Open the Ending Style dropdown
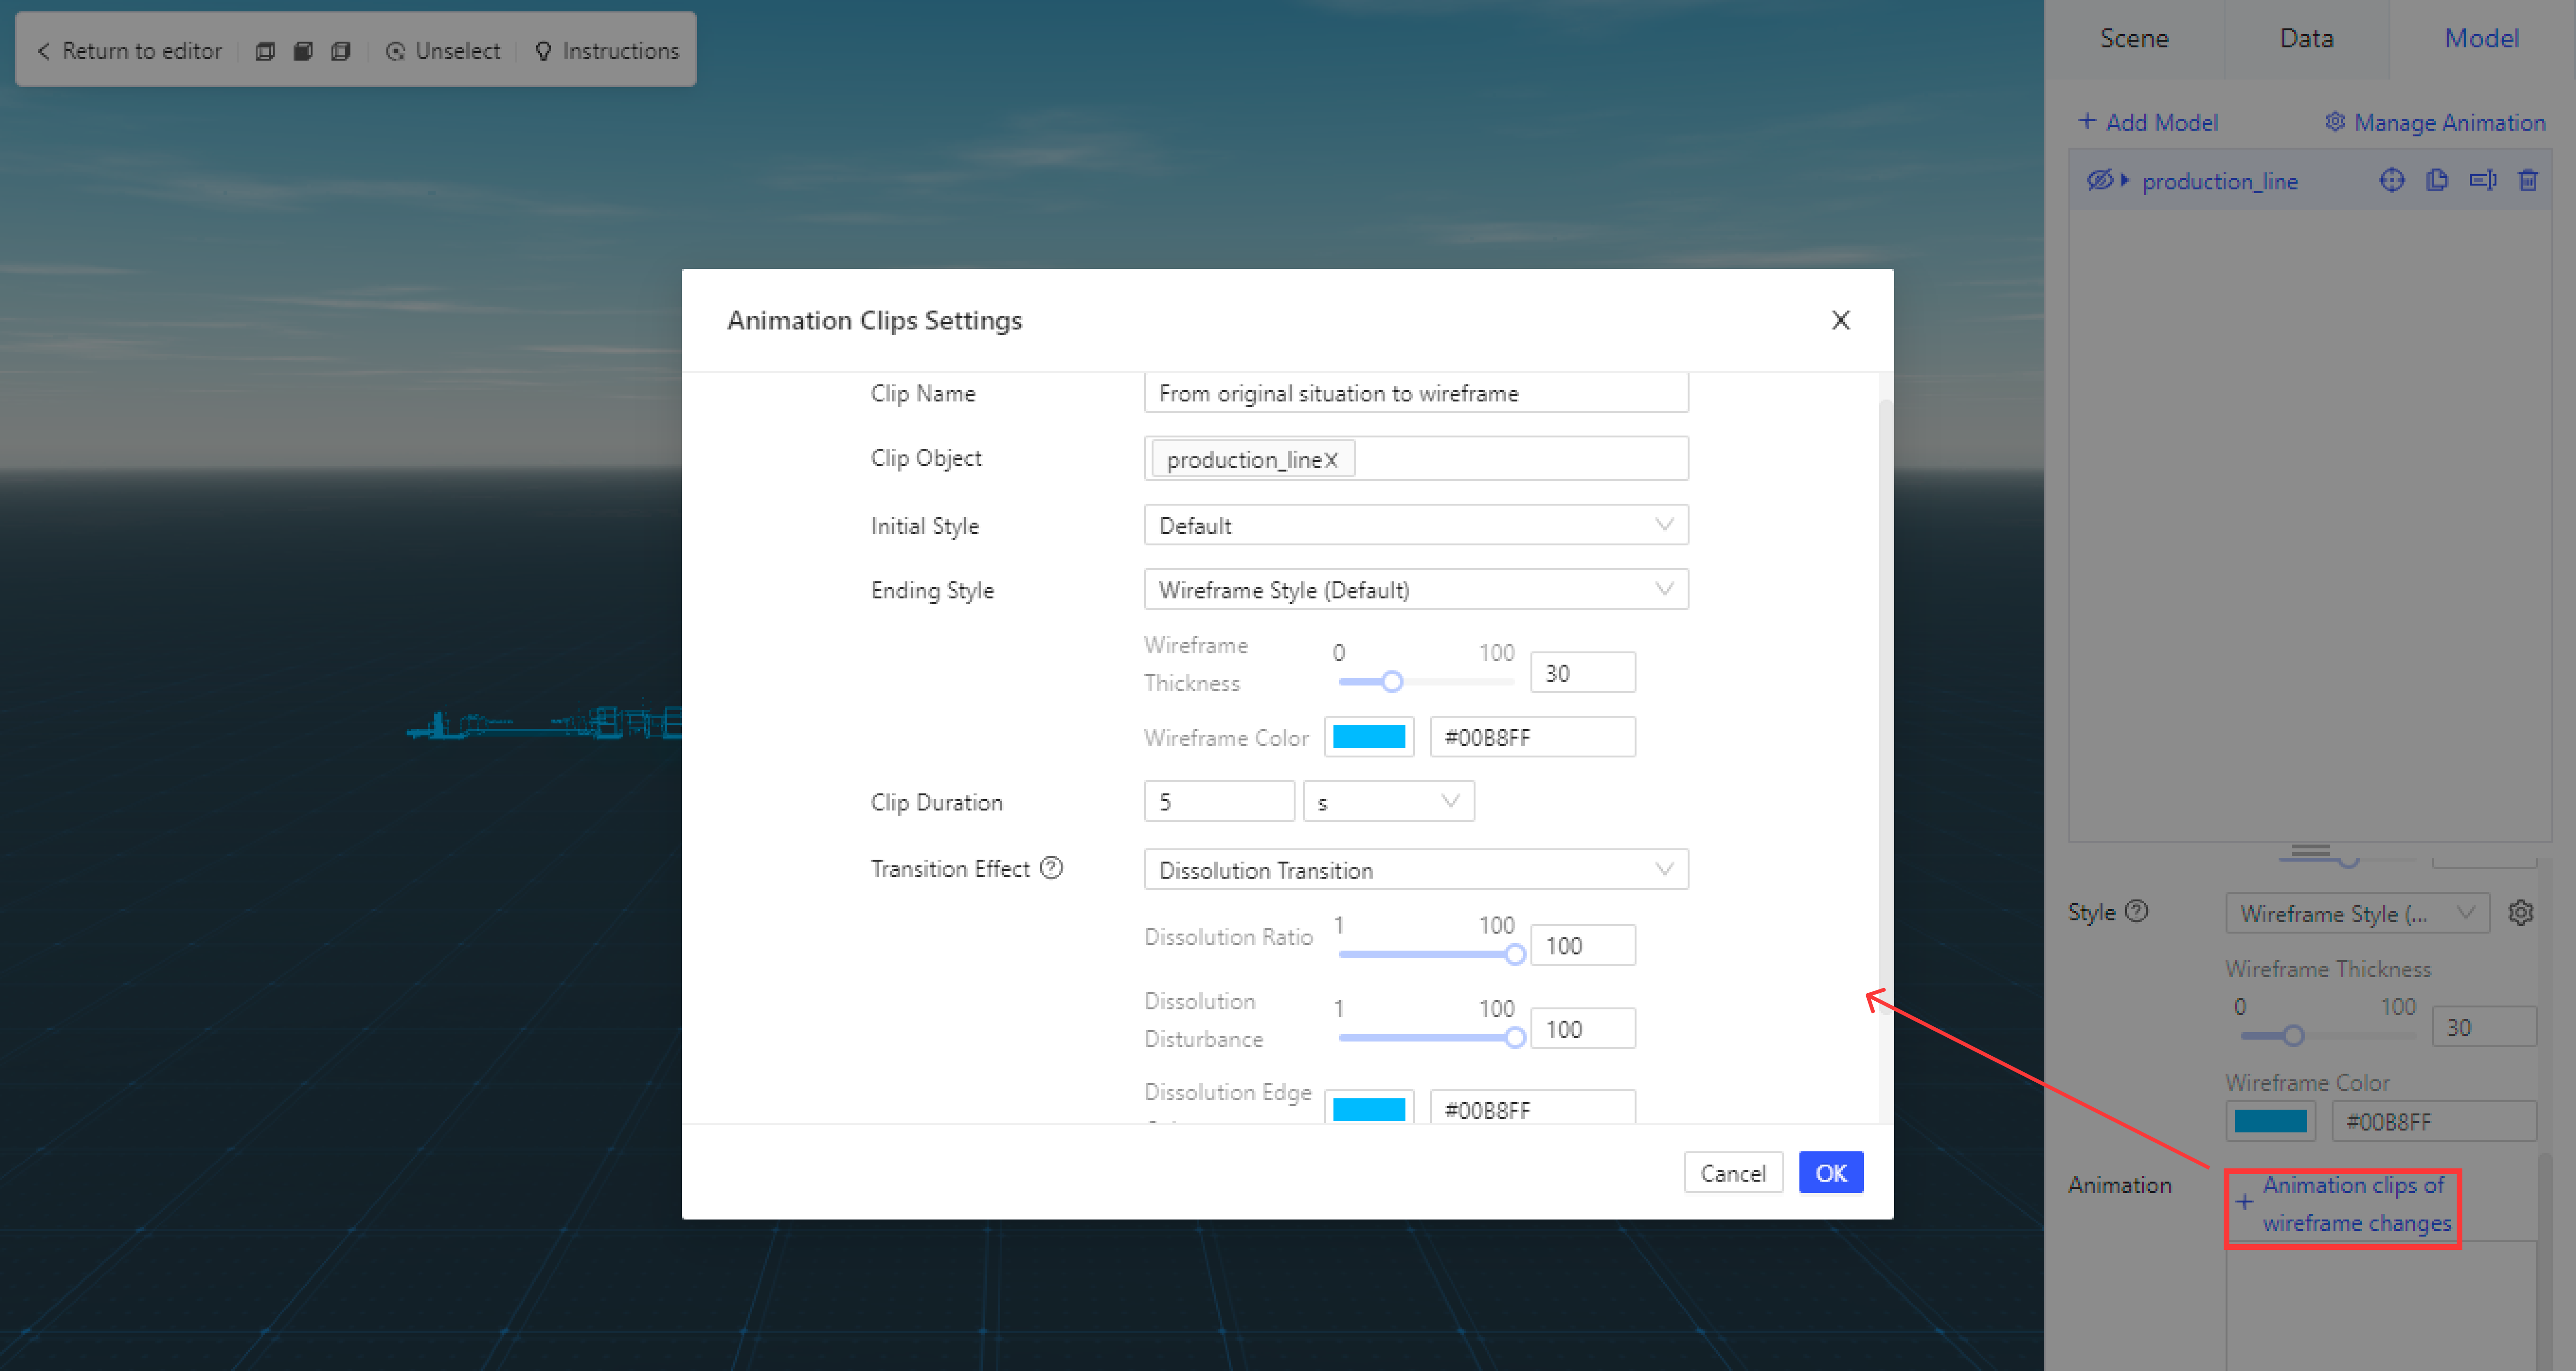The width and height of the screenshot is (2576, 1371). click(x=1416, y=590)
